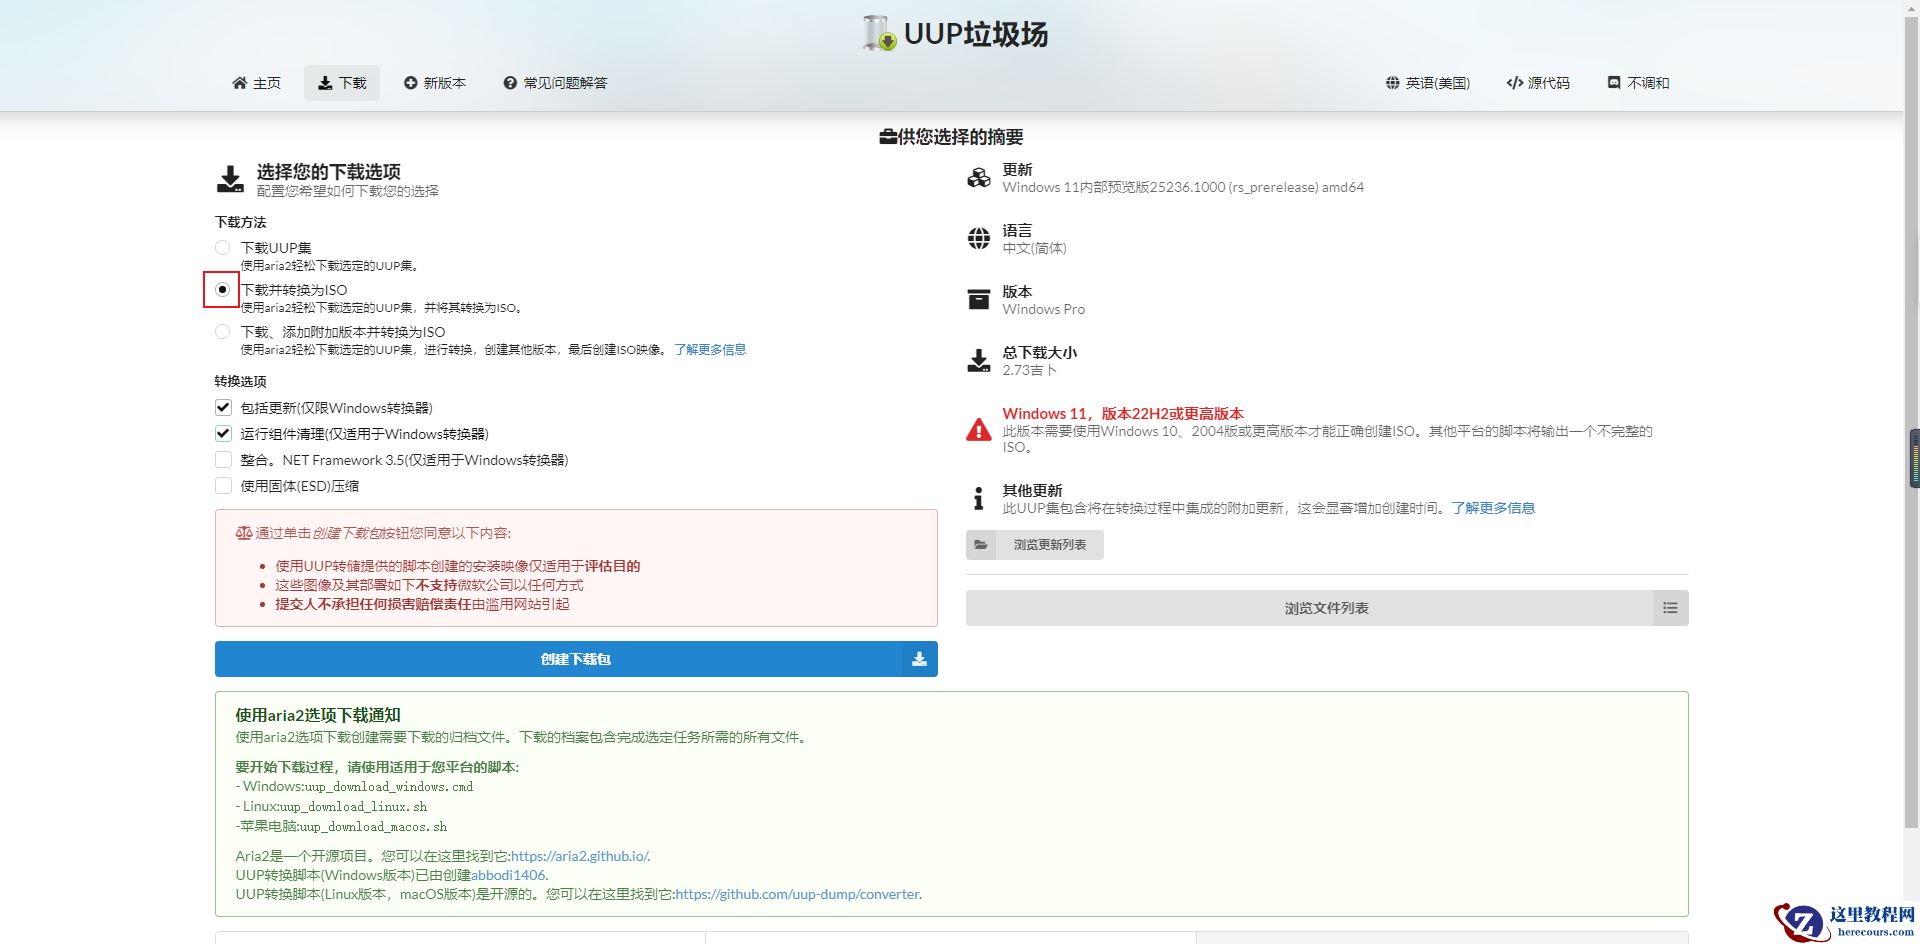Click the question mark FAQ icon
1920x944 pixels.
(510, 83)
